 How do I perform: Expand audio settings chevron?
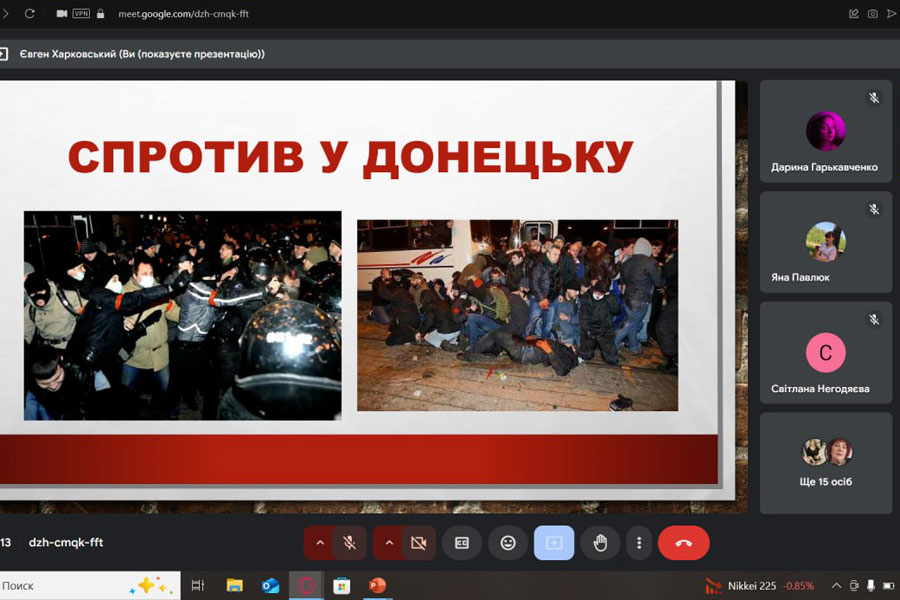[320, 543]
